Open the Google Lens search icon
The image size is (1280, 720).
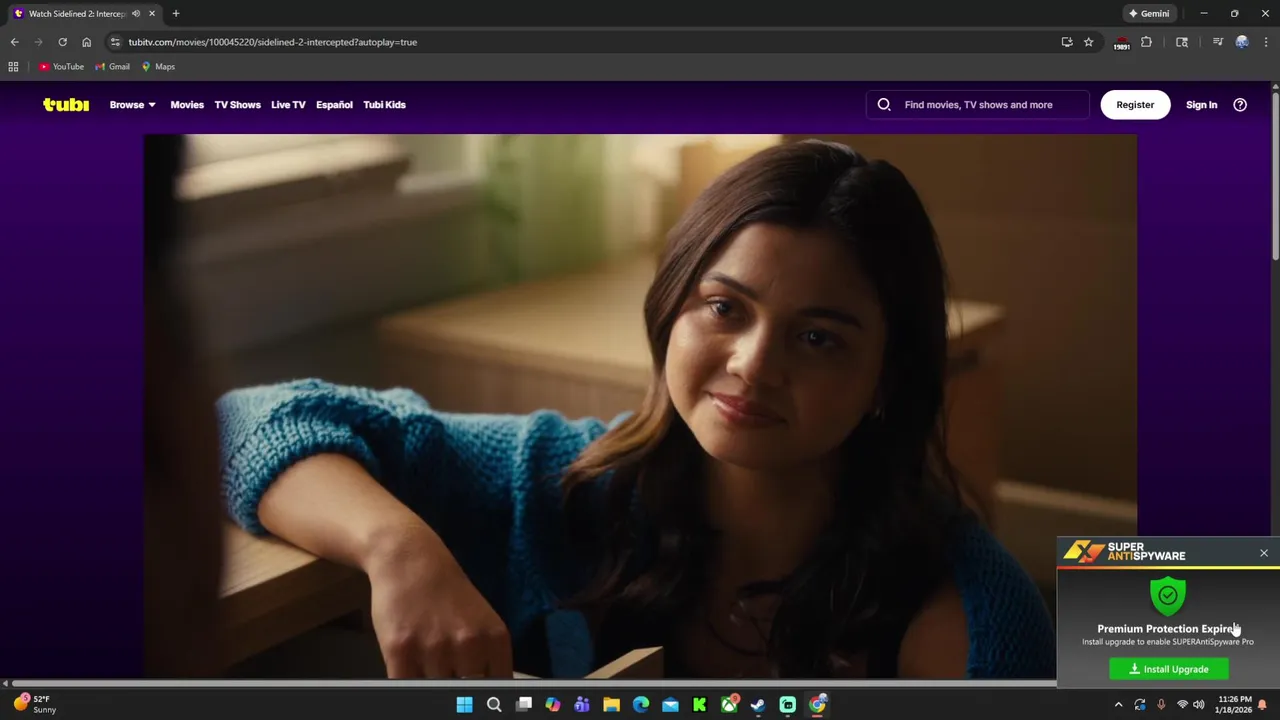coord(1182,42)
